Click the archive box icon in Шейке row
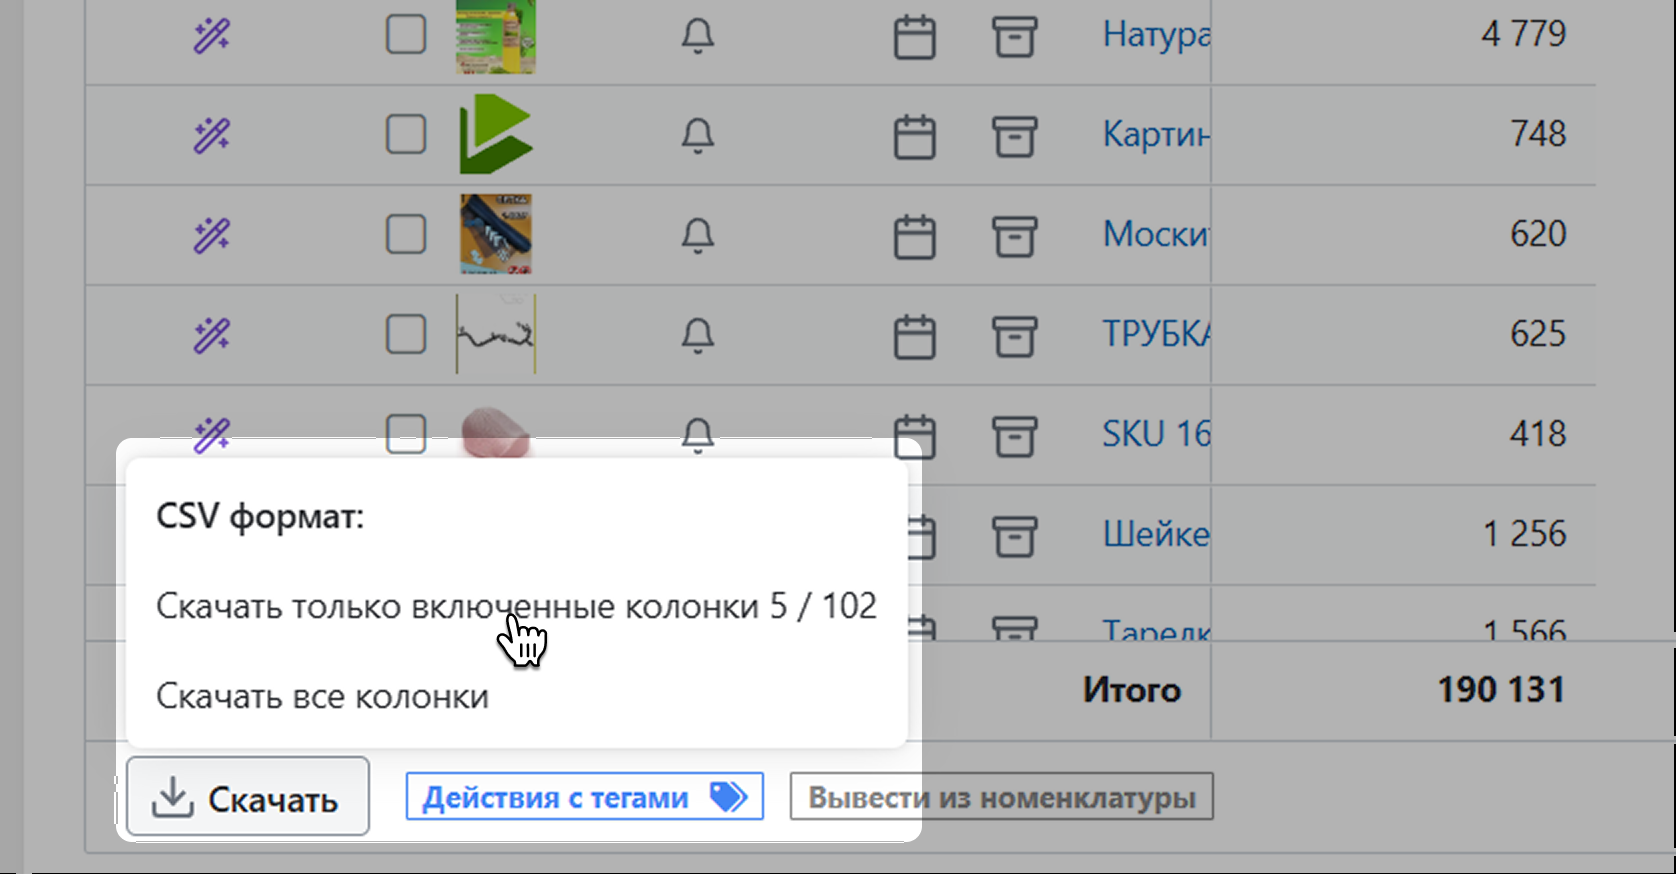Viewport: 1676px width, 874px height. 1014,537
